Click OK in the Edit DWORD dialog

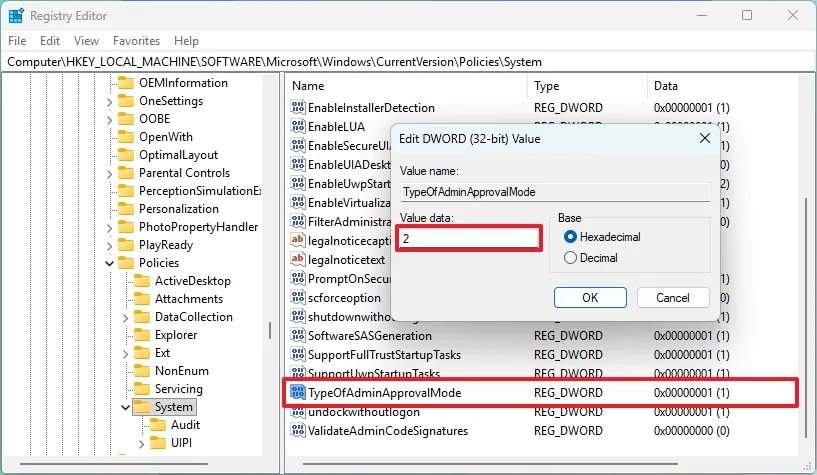(590, 297)
